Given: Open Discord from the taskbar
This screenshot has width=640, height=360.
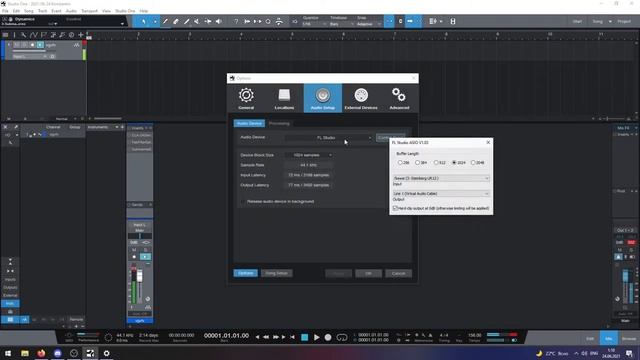Looking at the screenshot, I should coord(58,353).
